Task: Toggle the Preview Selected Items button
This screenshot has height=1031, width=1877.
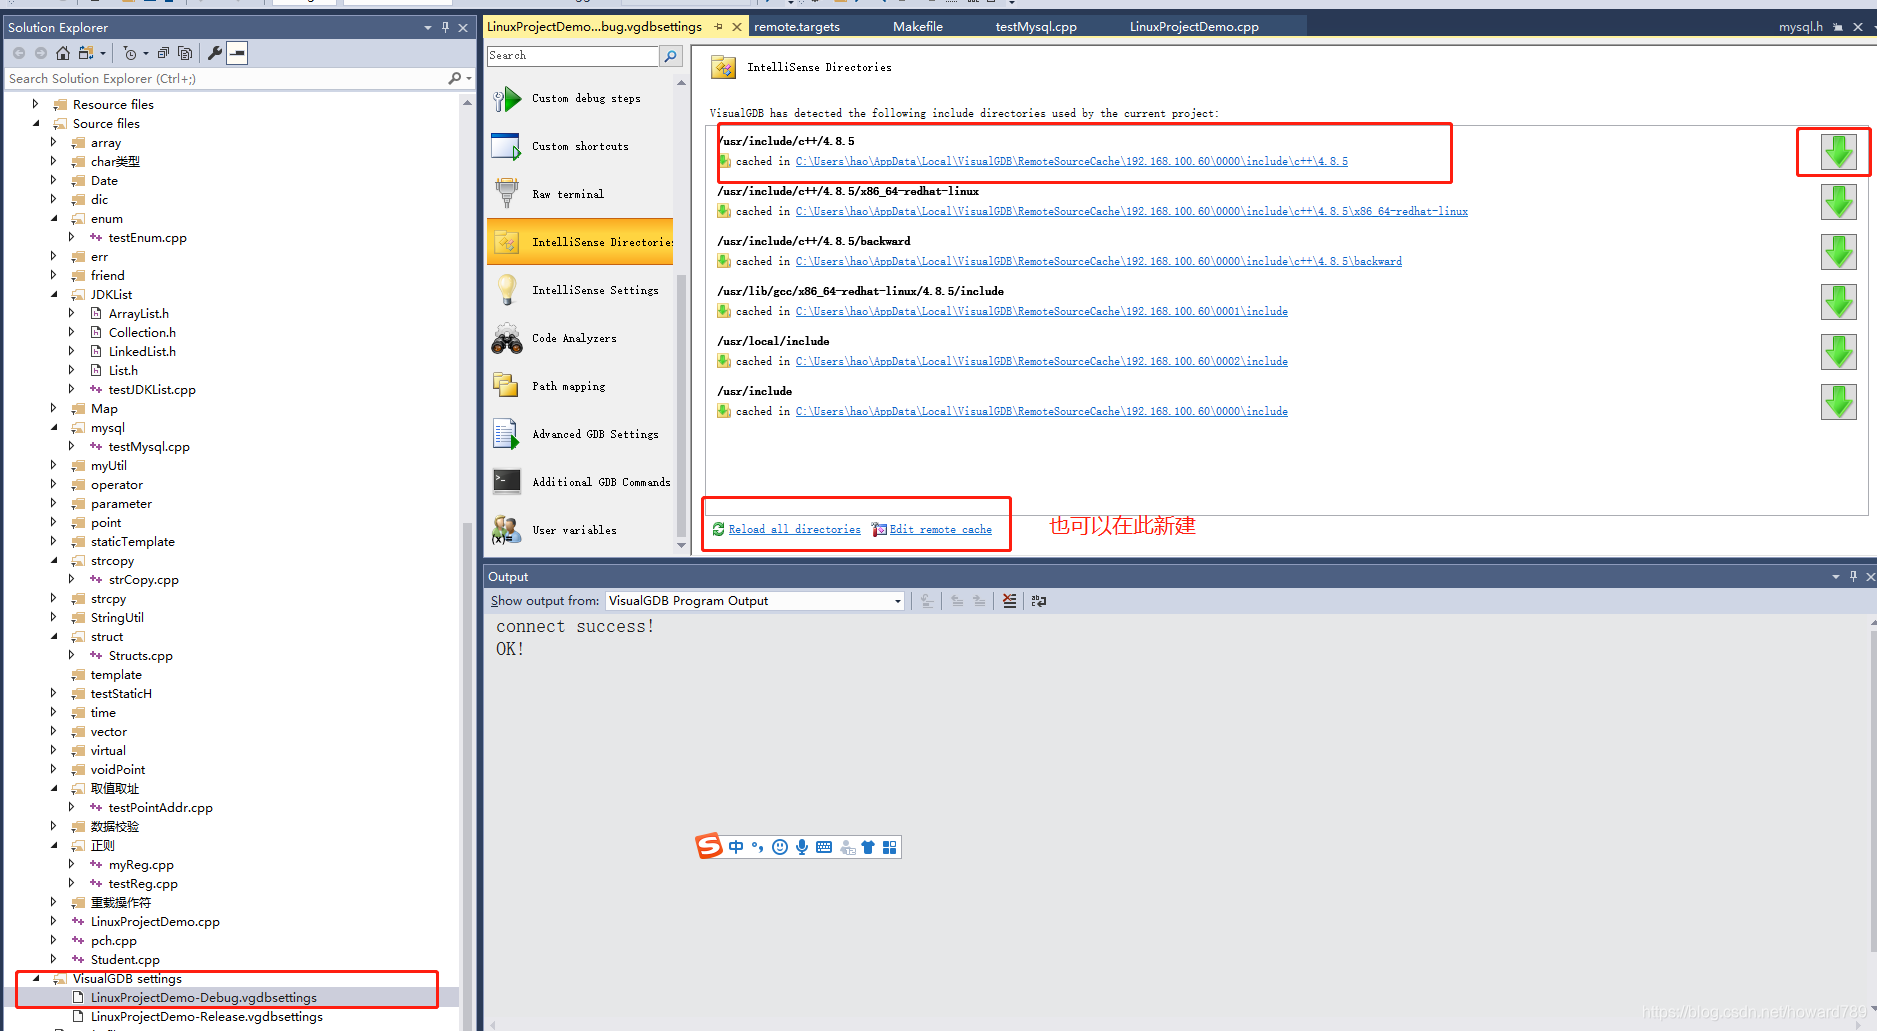Action: (x=237, y=53)
